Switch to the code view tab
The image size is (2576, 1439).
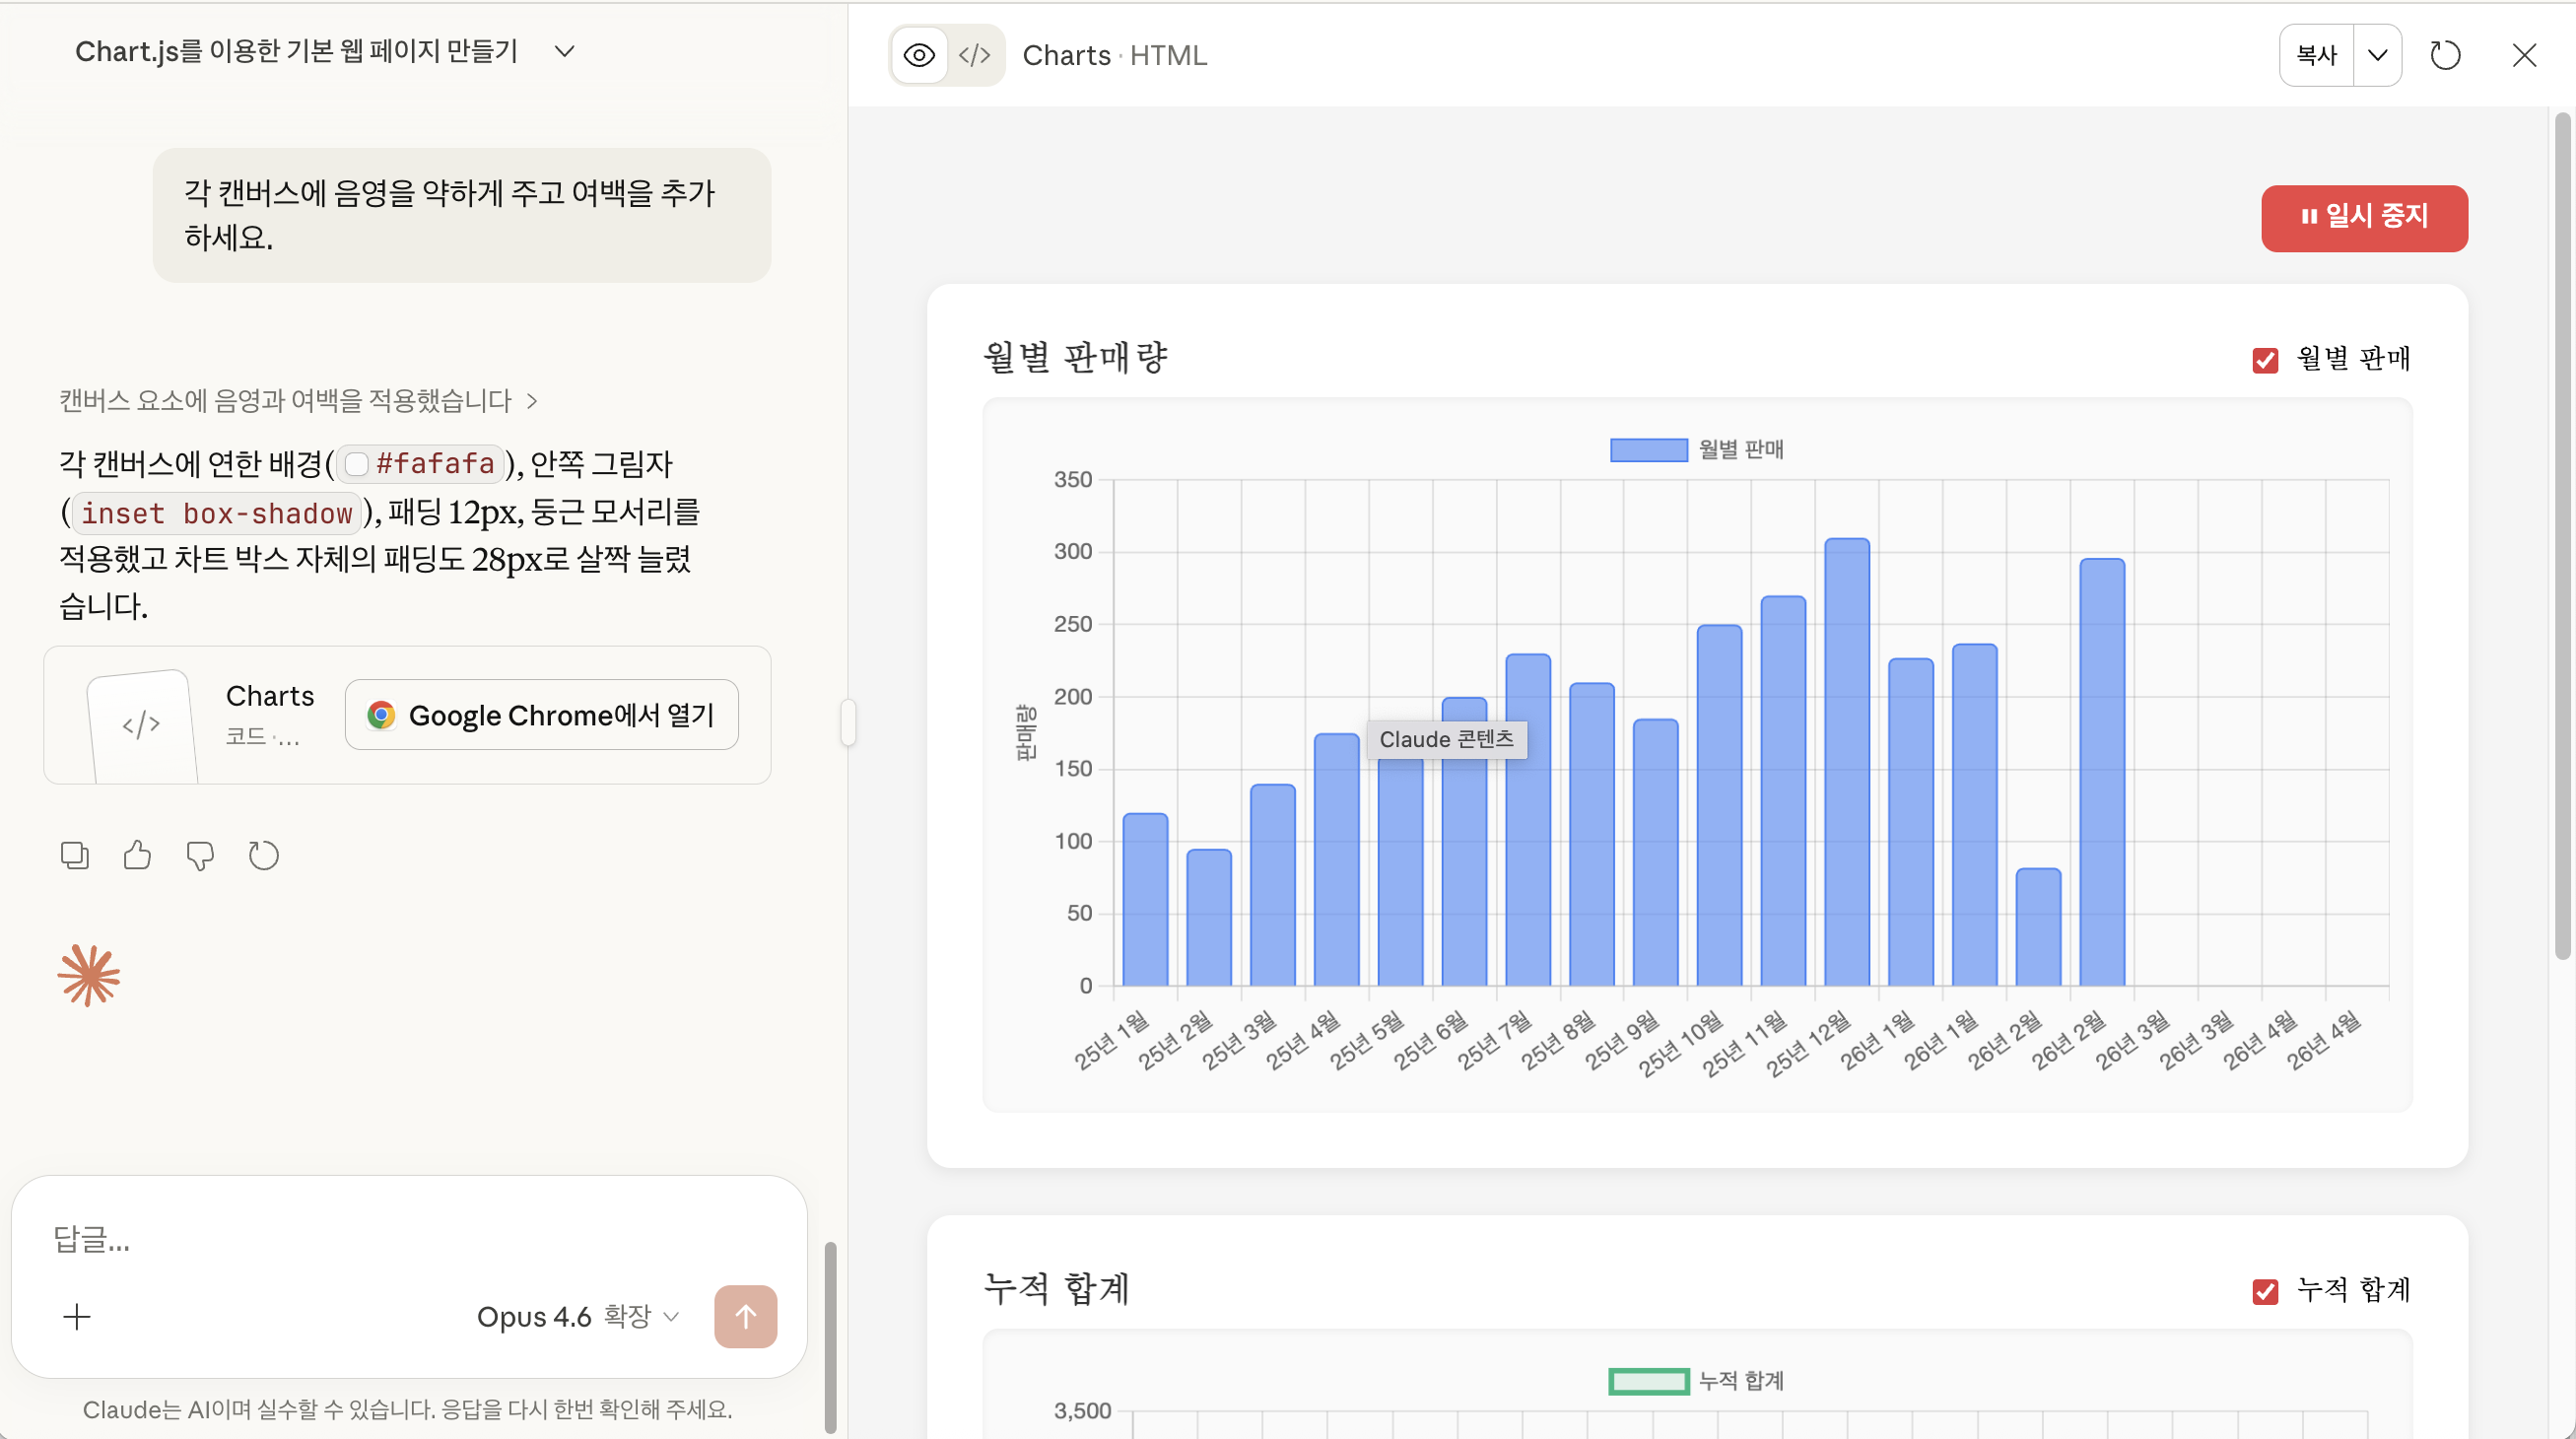tap(974, 55)
